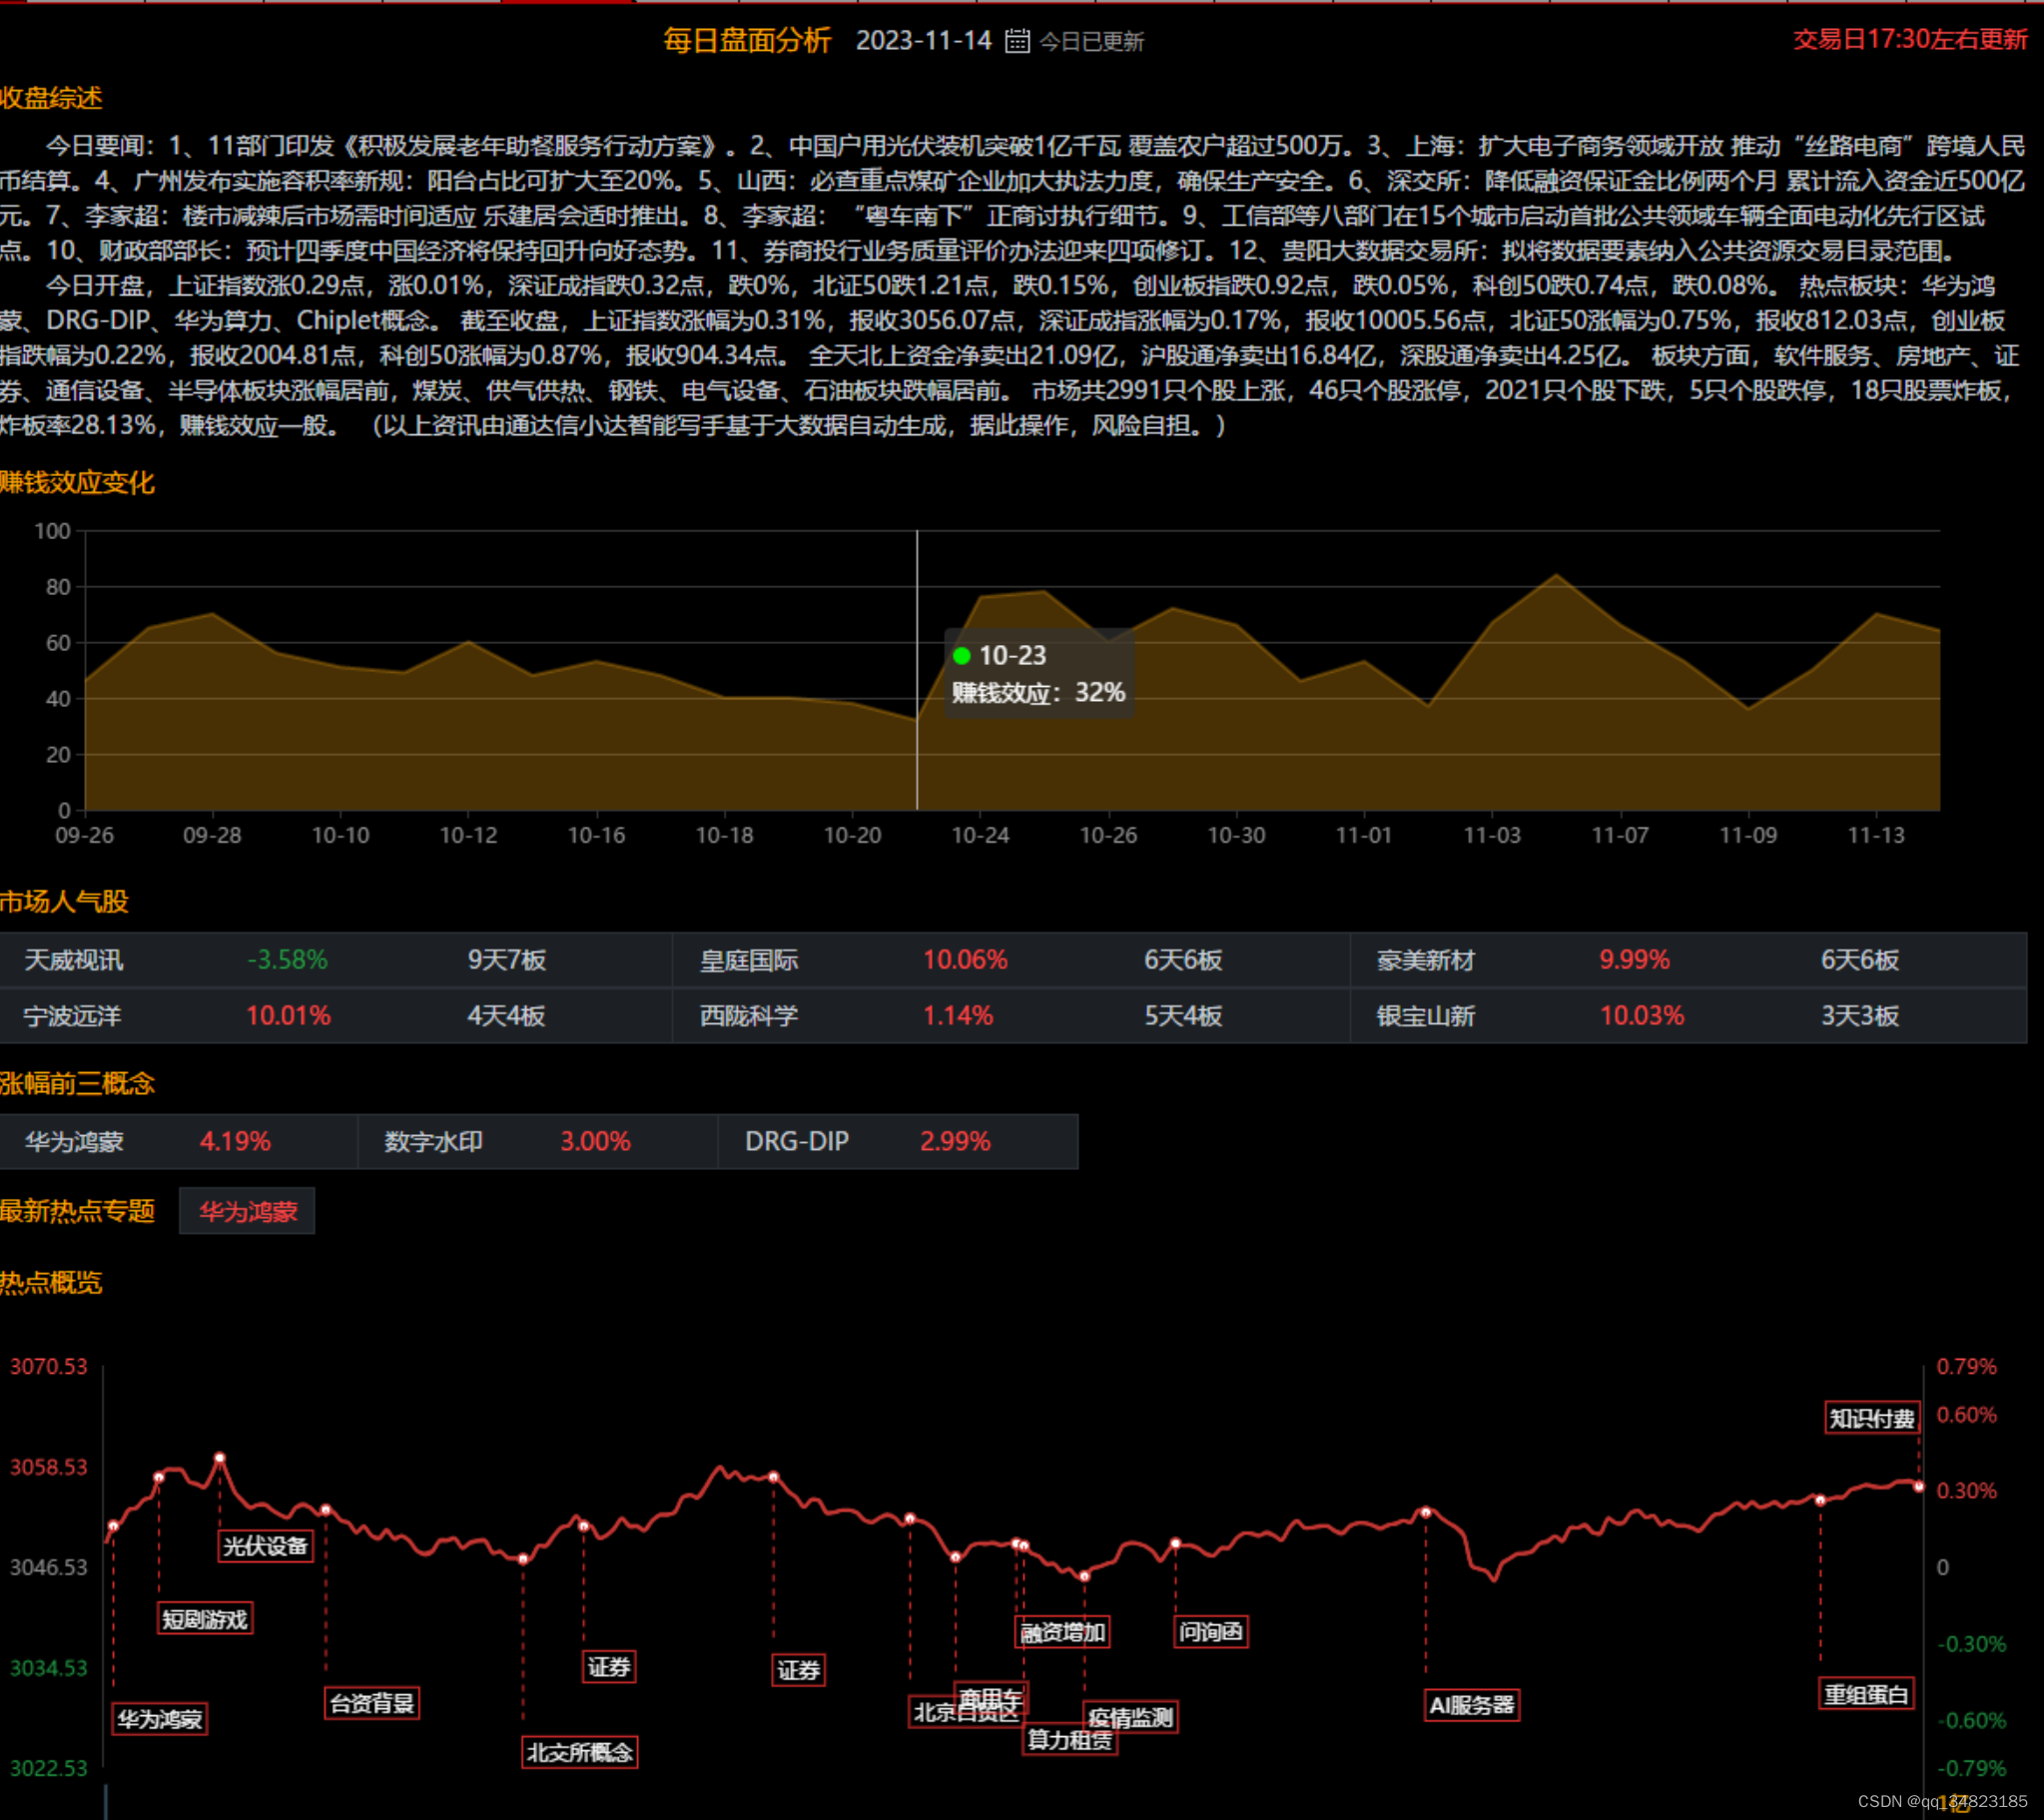Viewport: 2044px width, 1820px height.
Task: Select the 问询函 hotspot marker
Action: 1210,1632
